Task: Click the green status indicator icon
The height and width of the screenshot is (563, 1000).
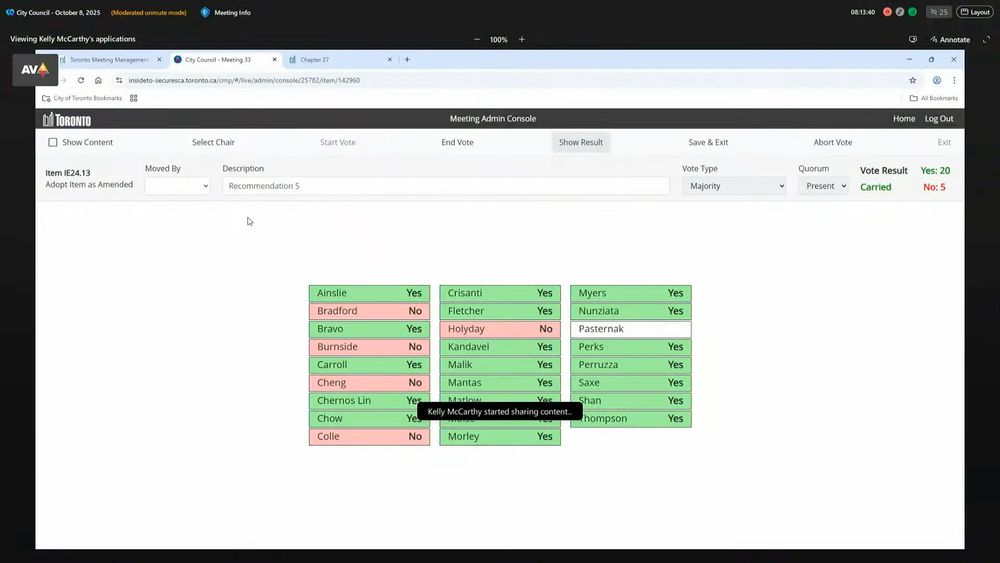Action: [913, 12]
